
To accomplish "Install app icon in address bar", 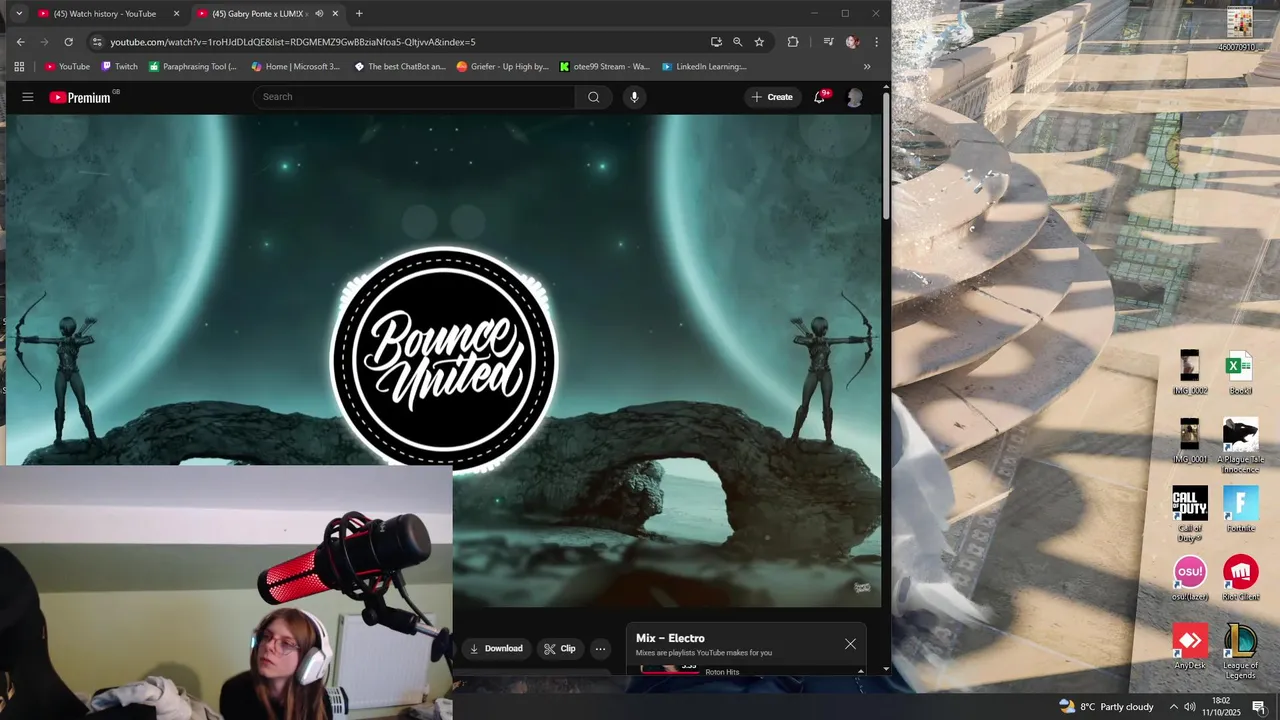I will point(716,42).
